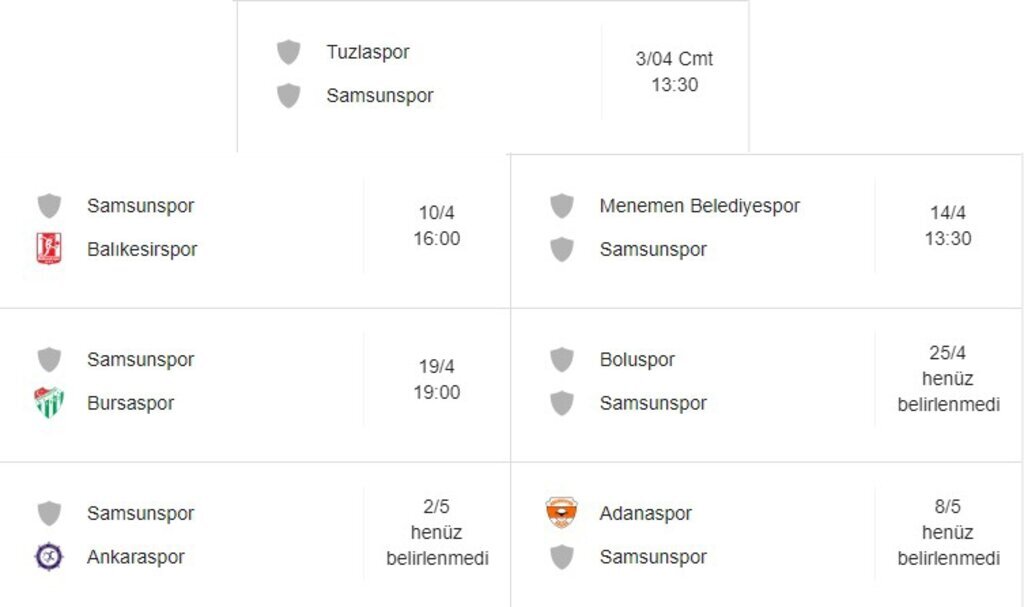This screenshot has width=1024, height=607.
Task: Select the Boluspor team name
Action: (637, 360)
